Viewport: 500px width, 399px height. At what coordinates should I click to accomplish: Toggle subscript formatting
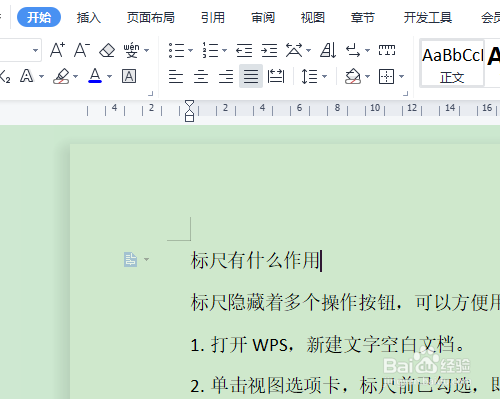[x=5, y=77]
